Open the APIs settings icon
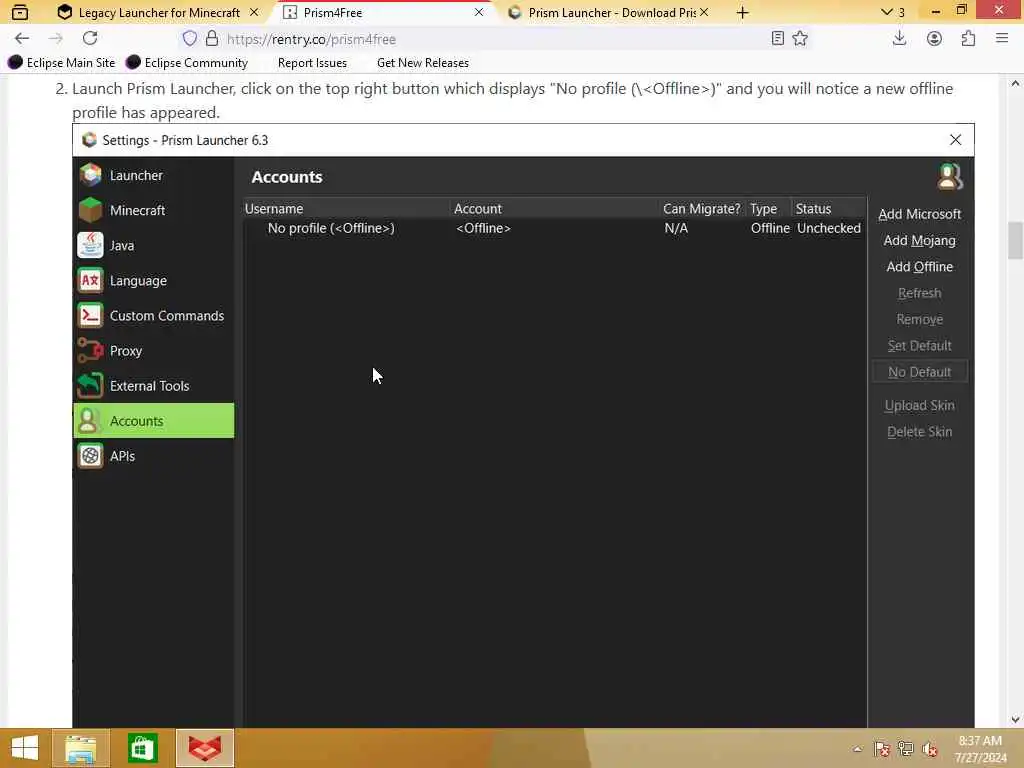Image resolution: width=1024 pixels, height=768 pixels. [x=90, y=456]
